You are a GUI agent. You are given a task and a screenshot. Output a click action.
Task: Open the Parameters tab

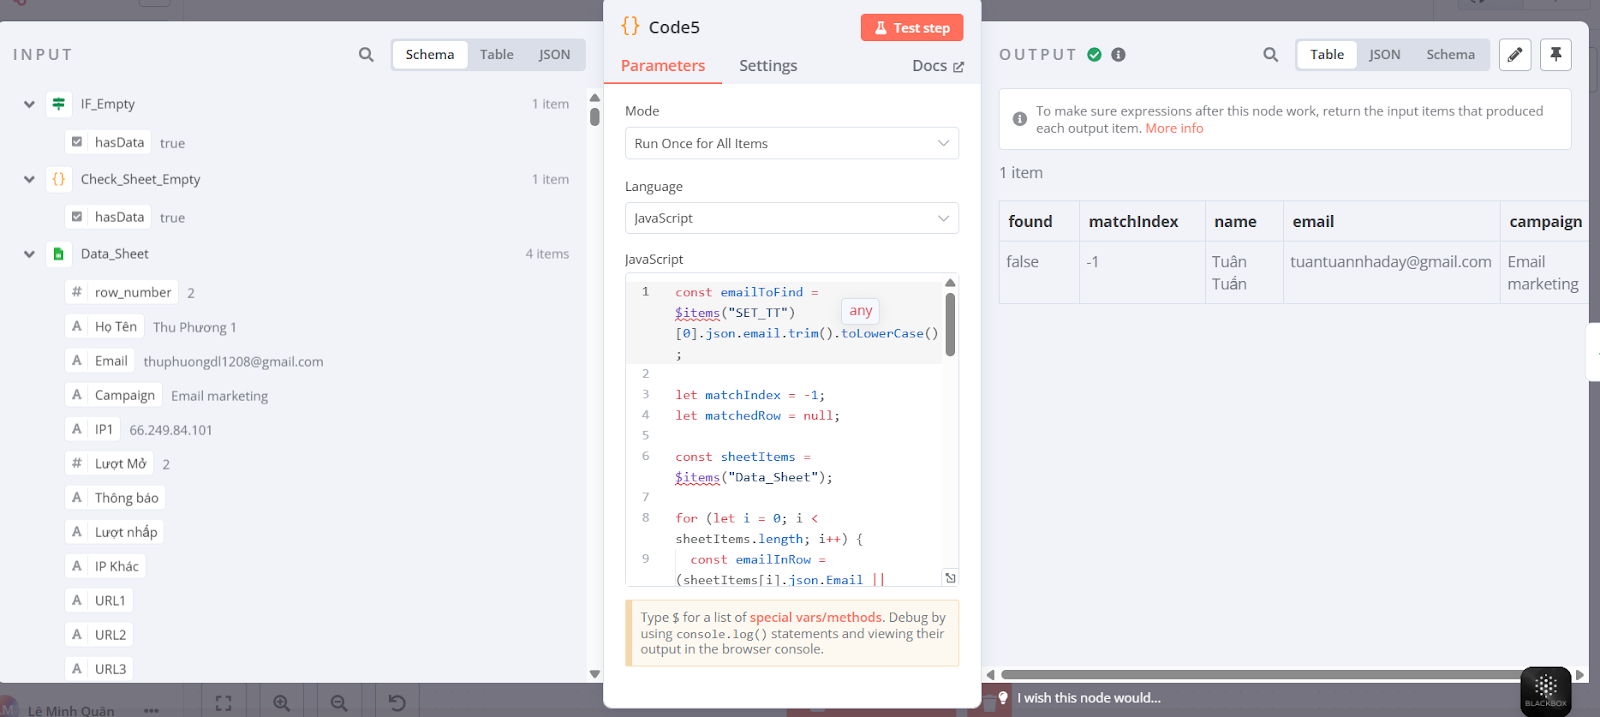pyautogui.click(x=663, y=66)
